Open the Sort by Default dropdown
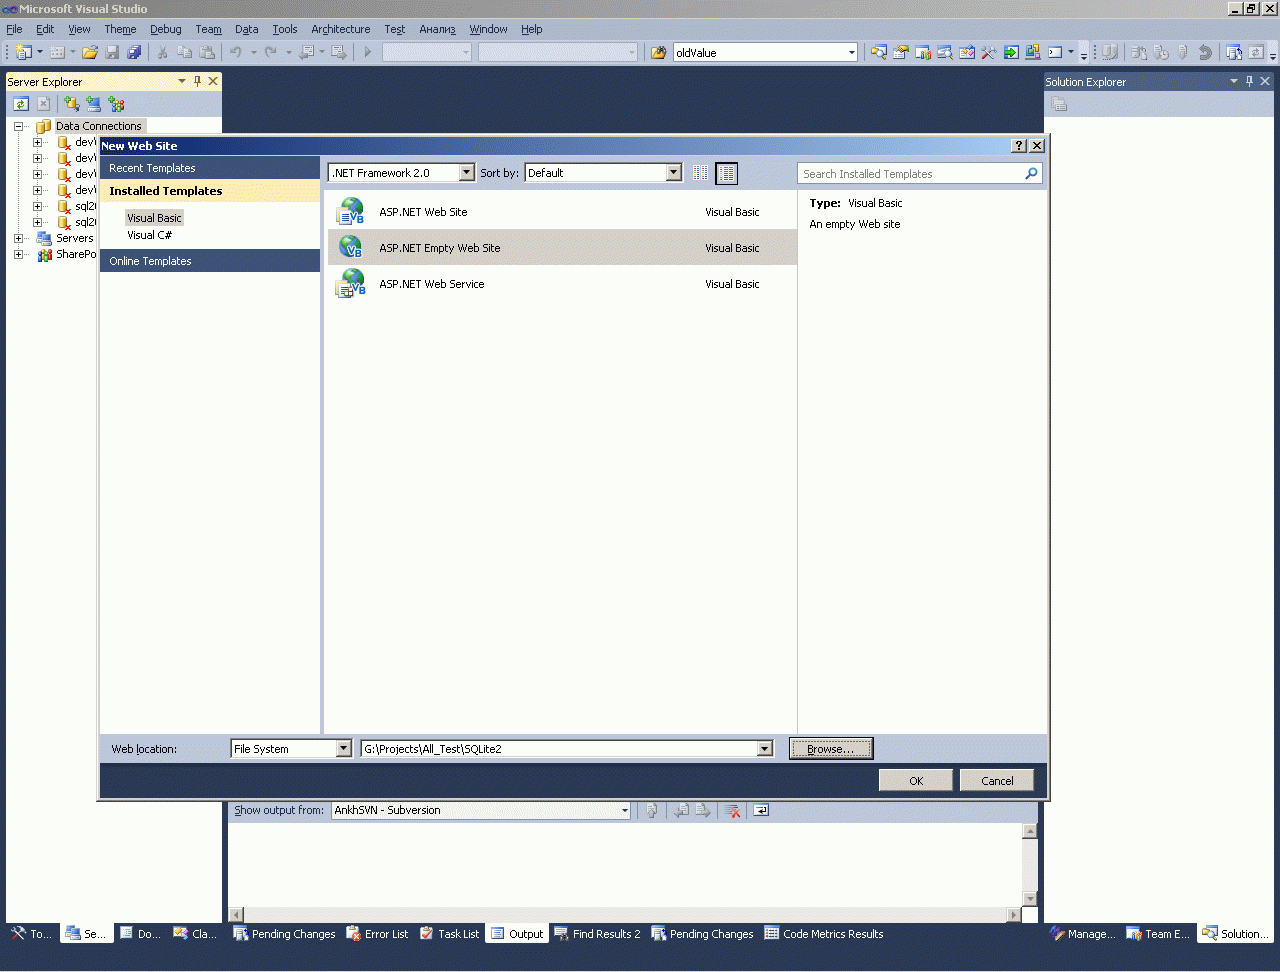The image size is (1280, 972). [x=674, y=173]
